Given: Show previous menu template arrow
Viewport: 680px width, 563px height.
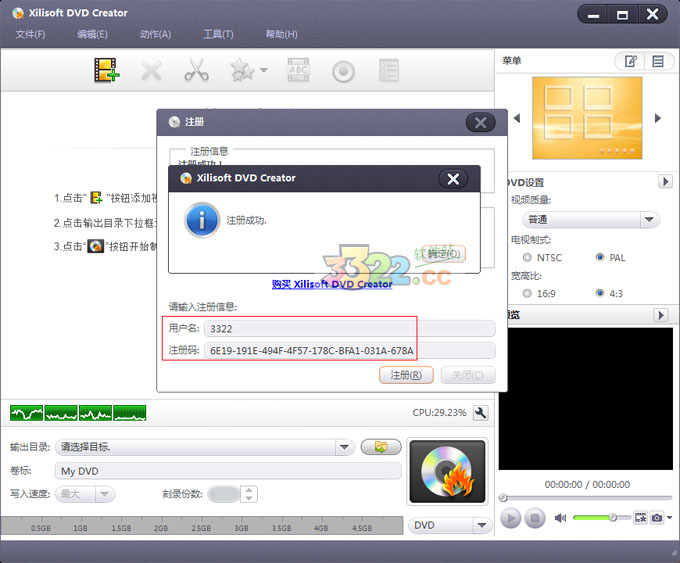Looking at the screenshot, I should pos(517,118).
